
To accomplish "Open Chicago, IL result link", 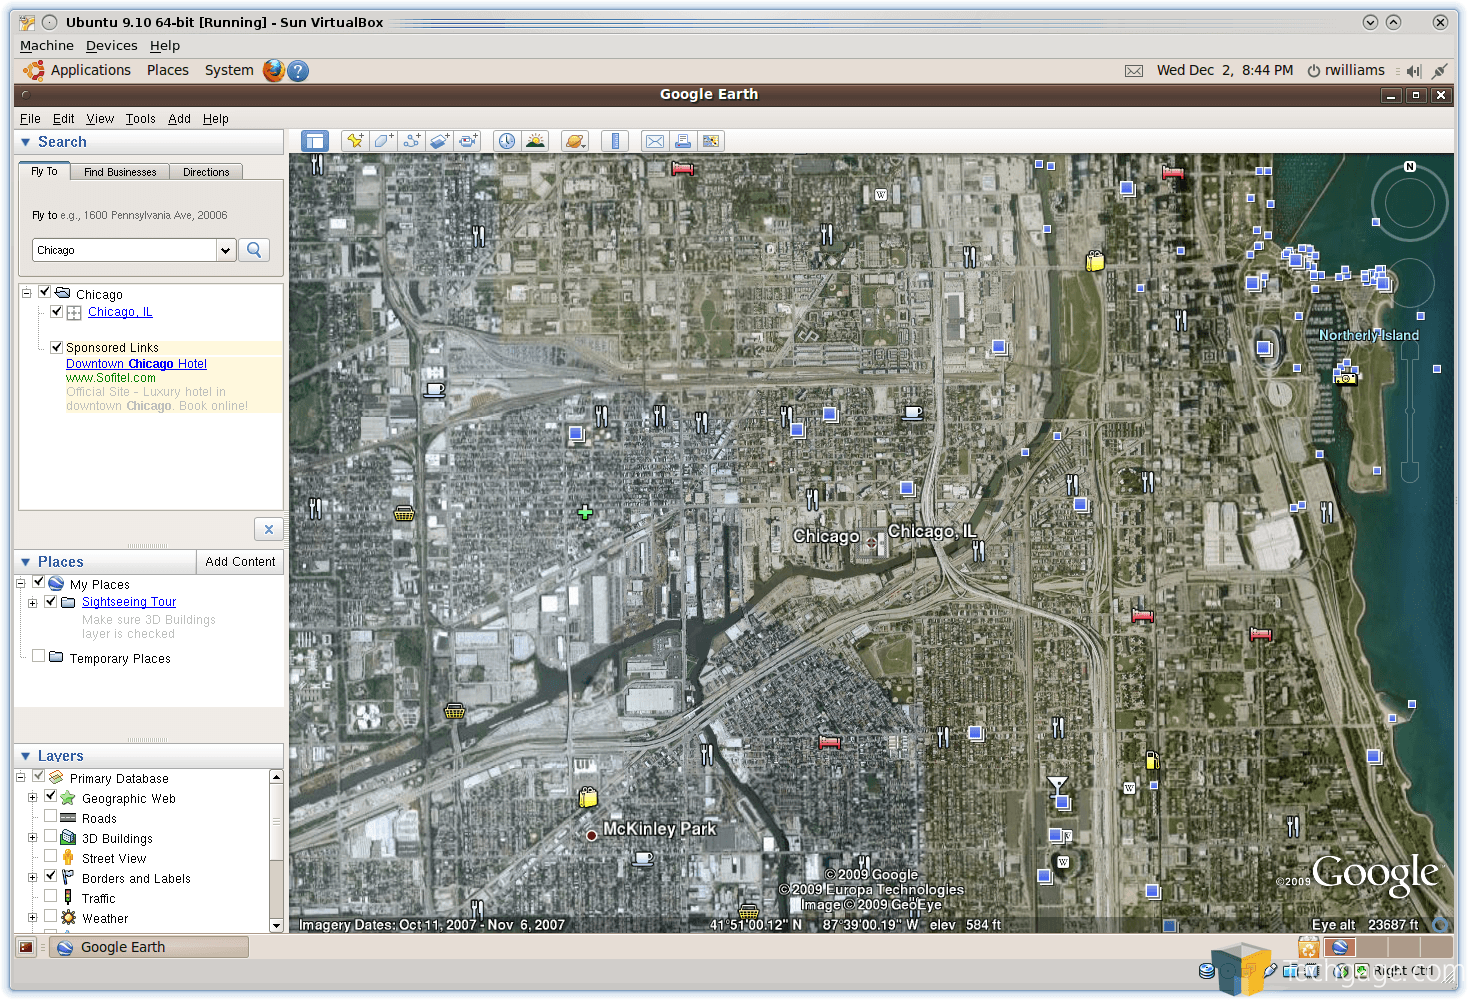I will [x=120, y=312].
